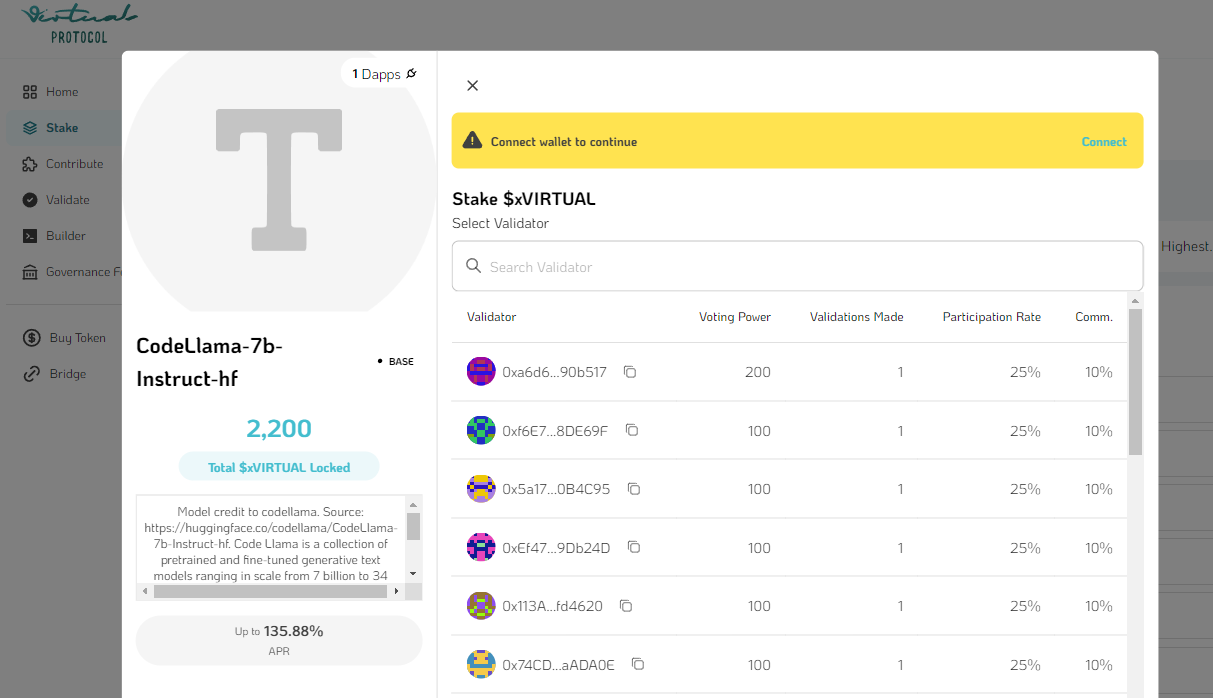Click the CodeLlama T placeholder image
The image size is (1213, 698).
[x=279, y=180]
